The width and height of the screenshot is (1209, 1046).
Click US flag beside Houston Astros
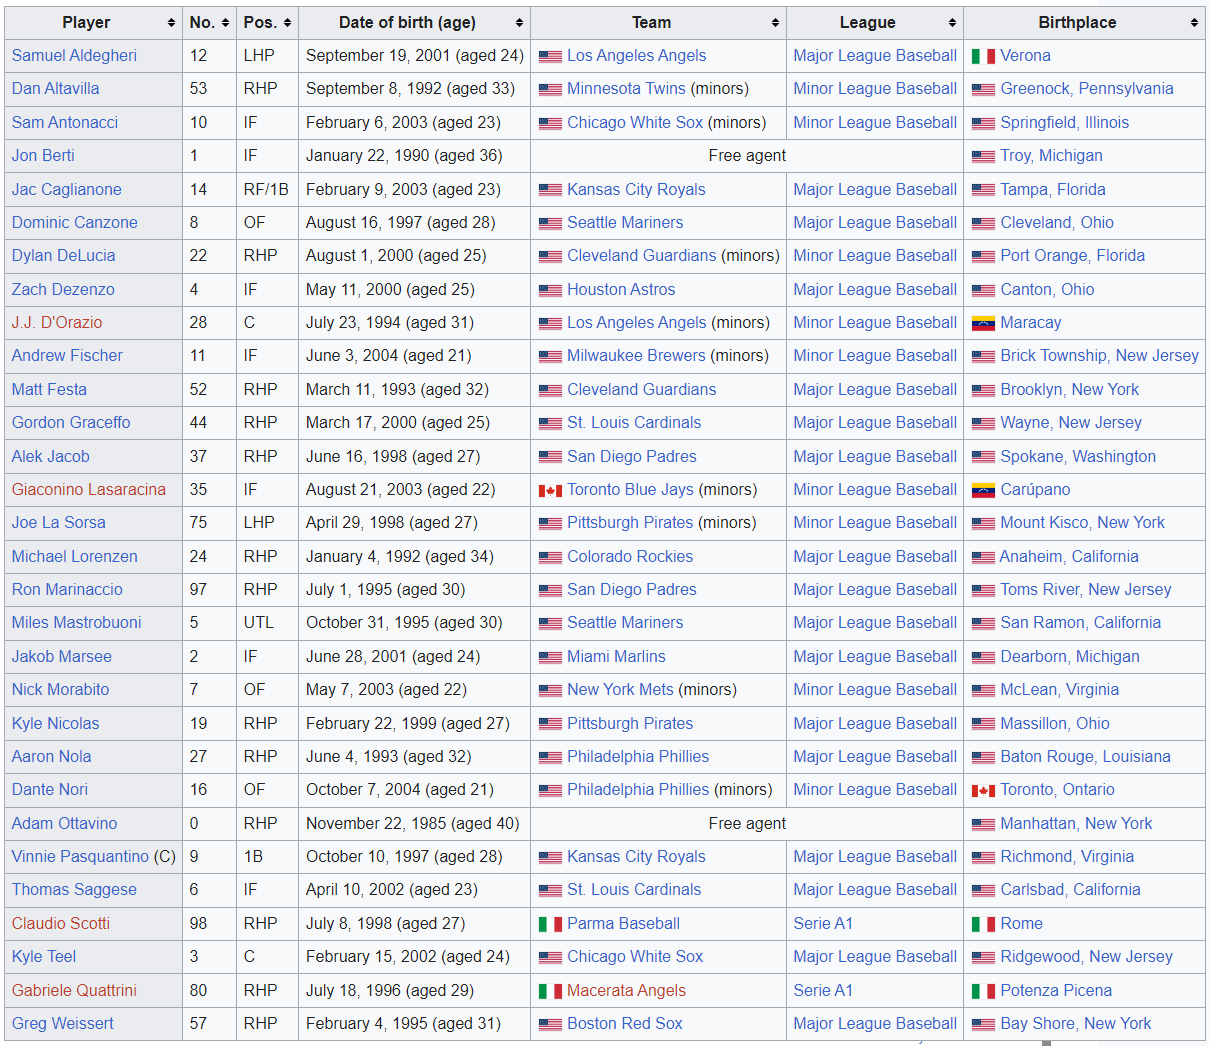coord(550,291)
